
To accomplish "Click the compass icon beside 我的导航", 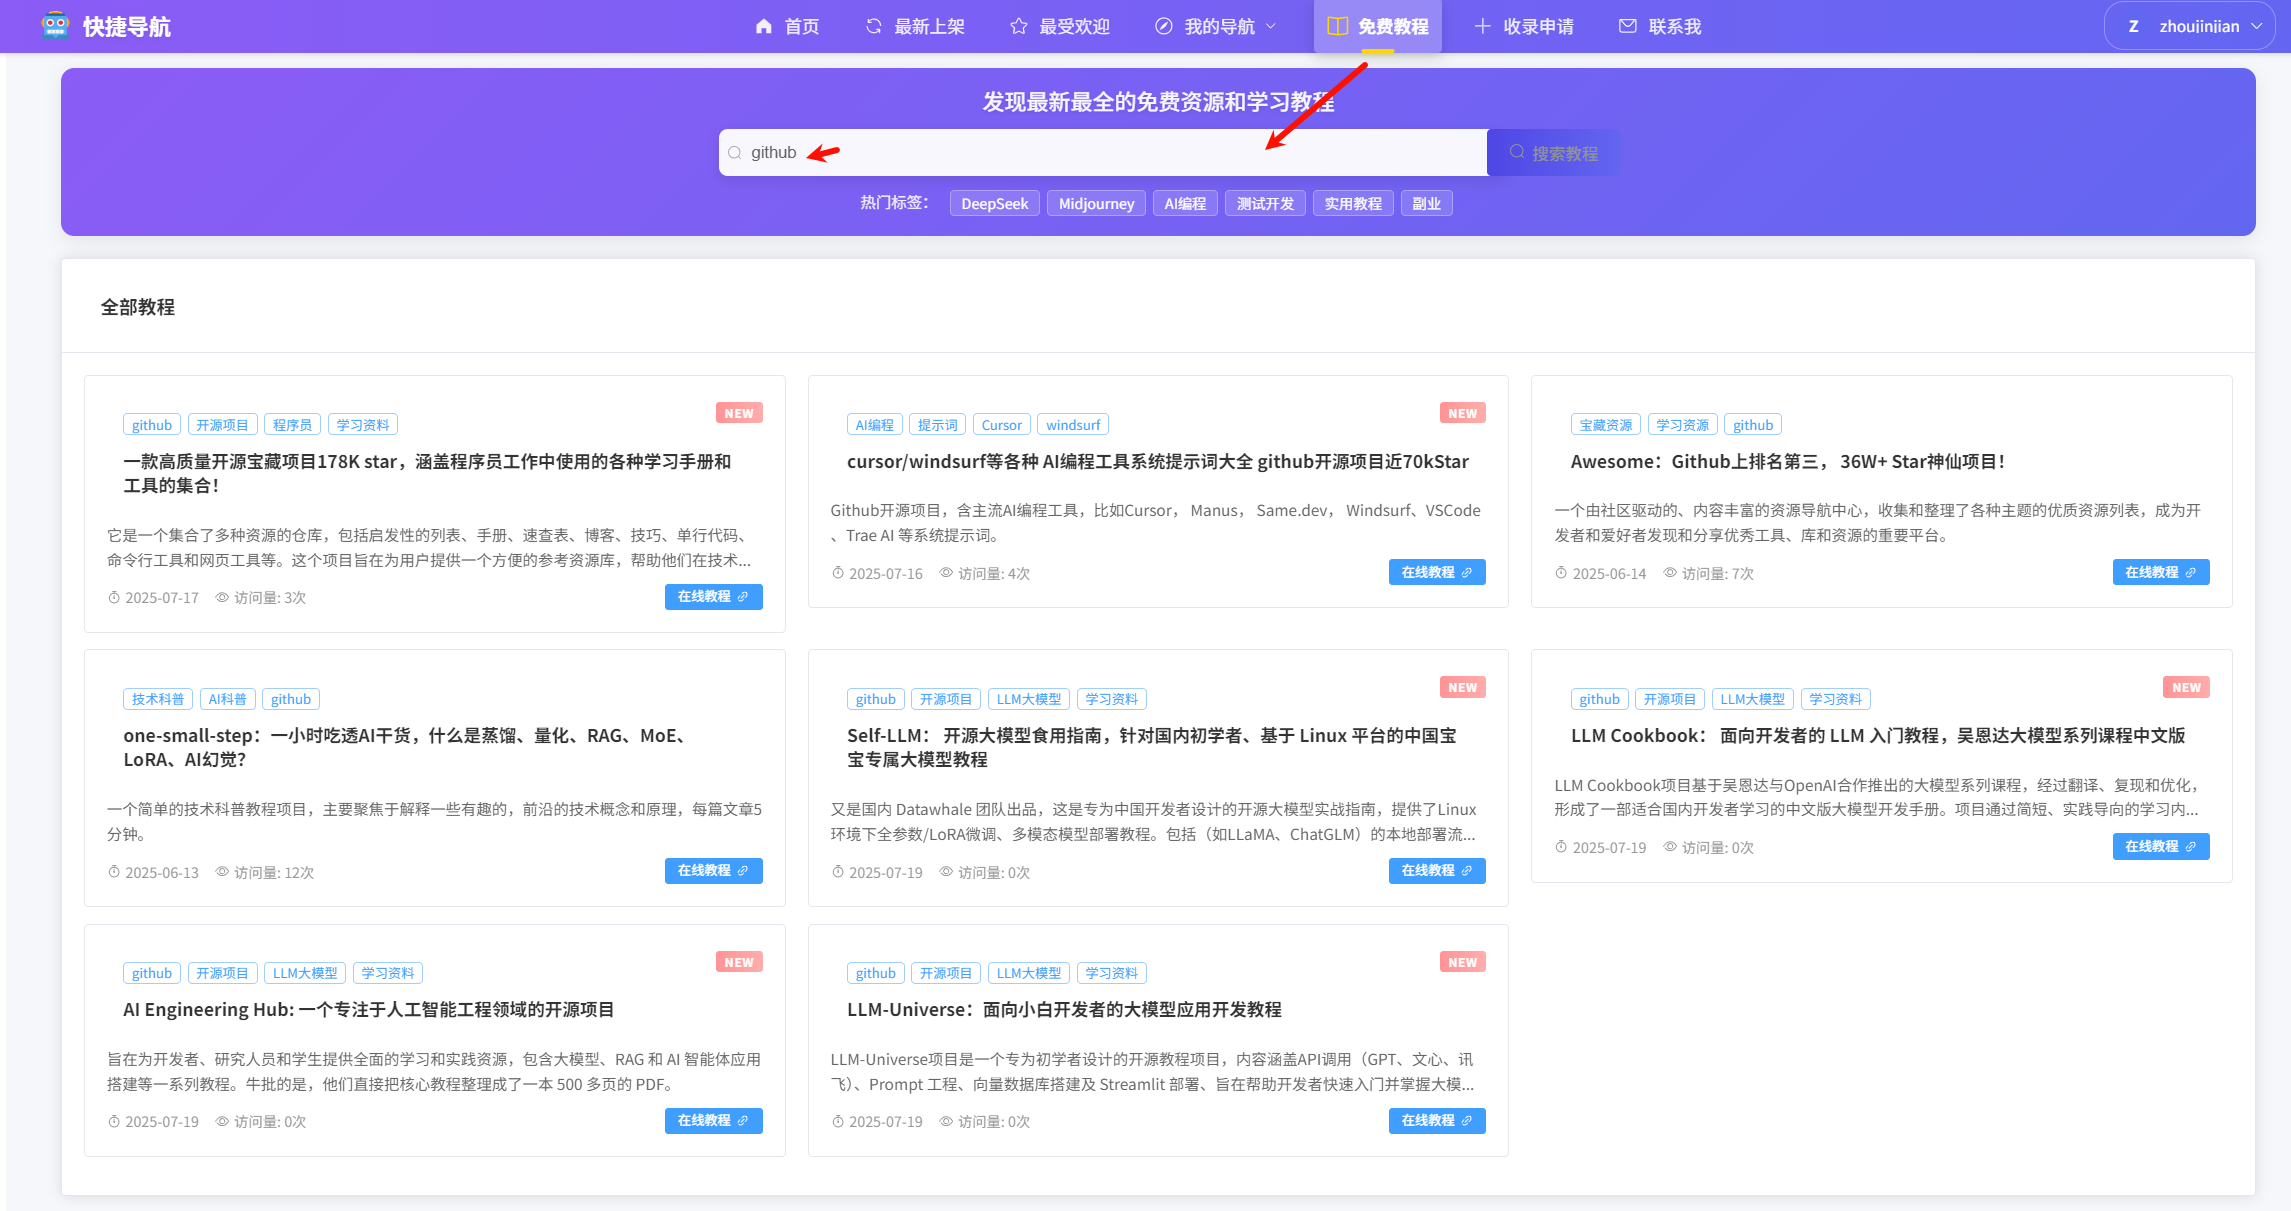I will pos(1164,26).
